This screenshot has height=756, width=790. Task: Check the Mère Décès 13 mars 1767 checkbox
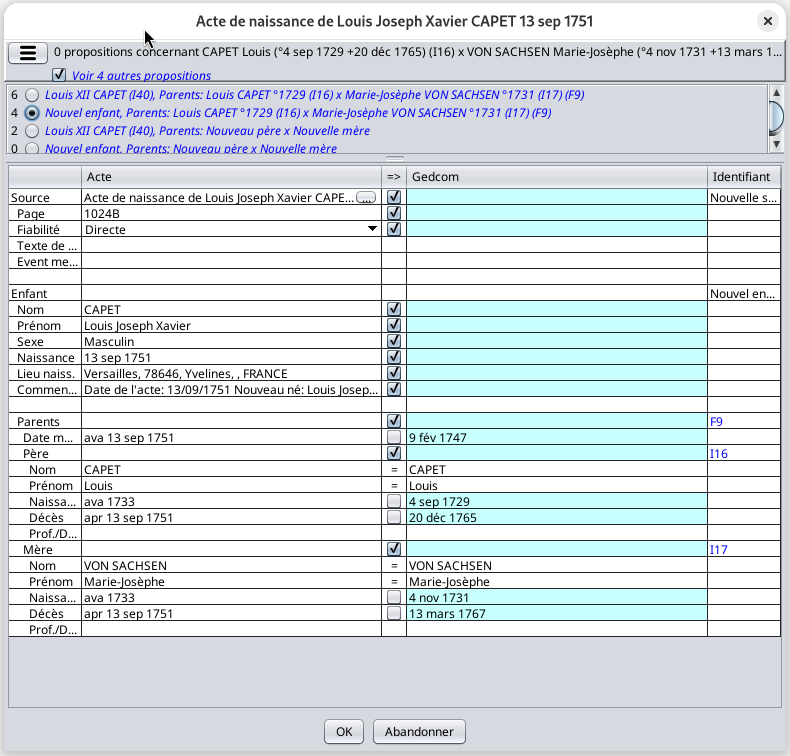pos(394,613)
